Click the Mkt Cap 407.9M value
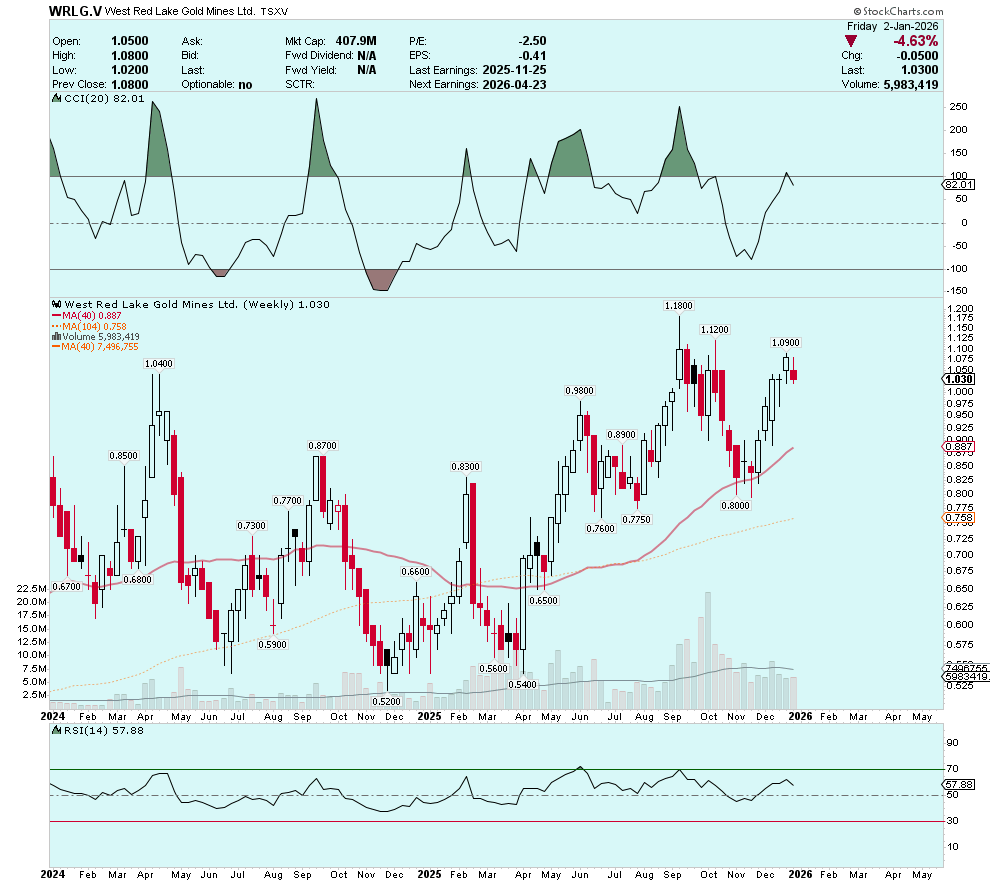 (x=355, y=41)
